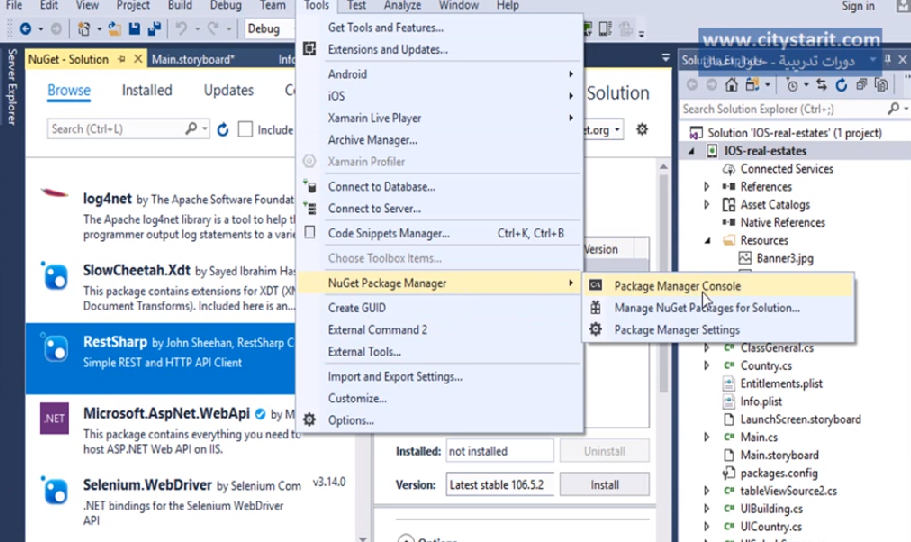Click the Collapse All icon in Solution Explorer
Screen dimensions: 911x542
click(x=862, y=85)
